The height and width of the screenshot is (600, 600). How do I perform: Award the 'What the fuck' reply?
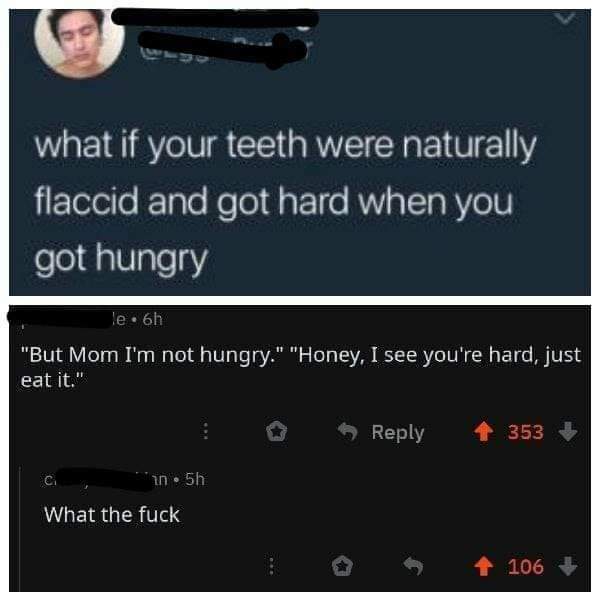coord(342,566)
